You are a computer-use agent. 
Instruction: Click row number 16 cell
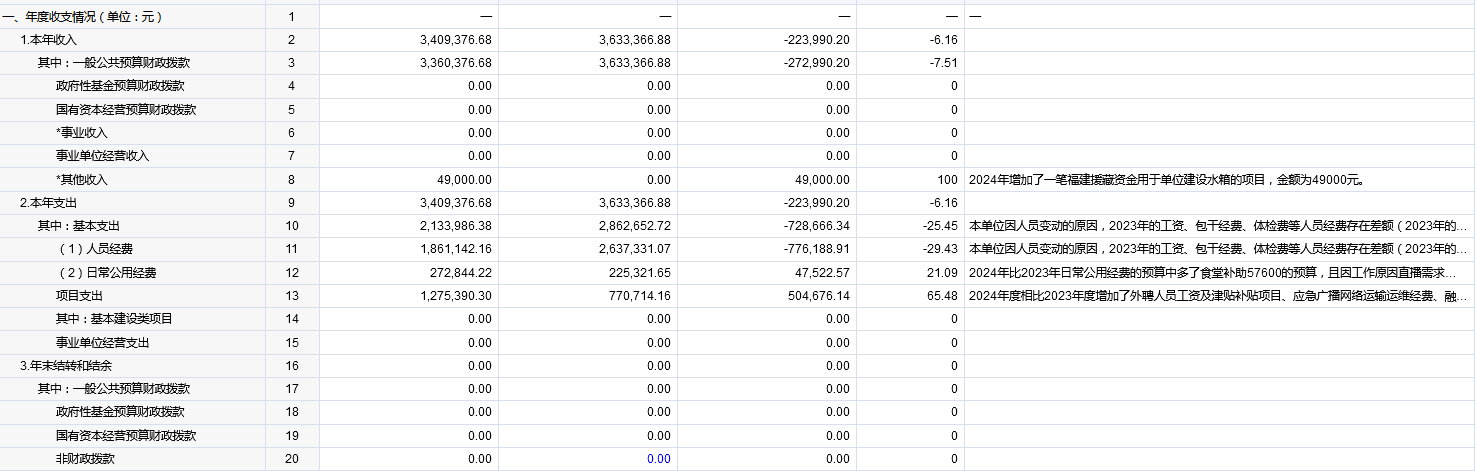(x=291, y=366)
